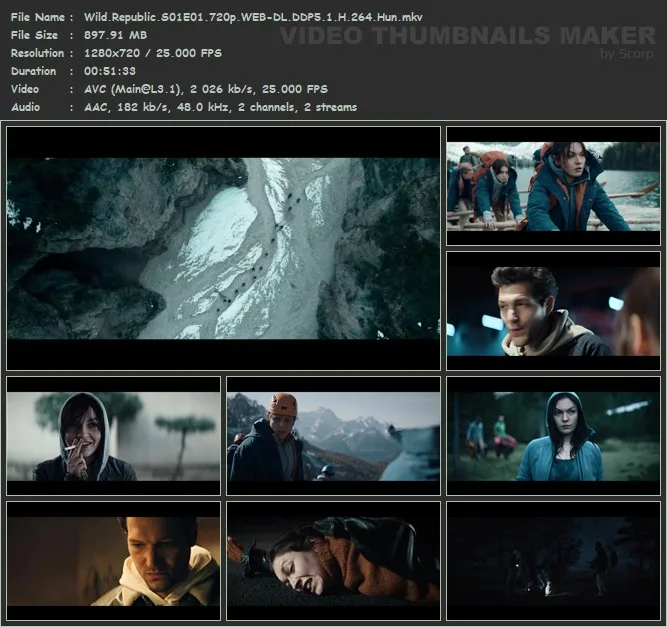Click the file size value 897.91 MB

(115, 35)
